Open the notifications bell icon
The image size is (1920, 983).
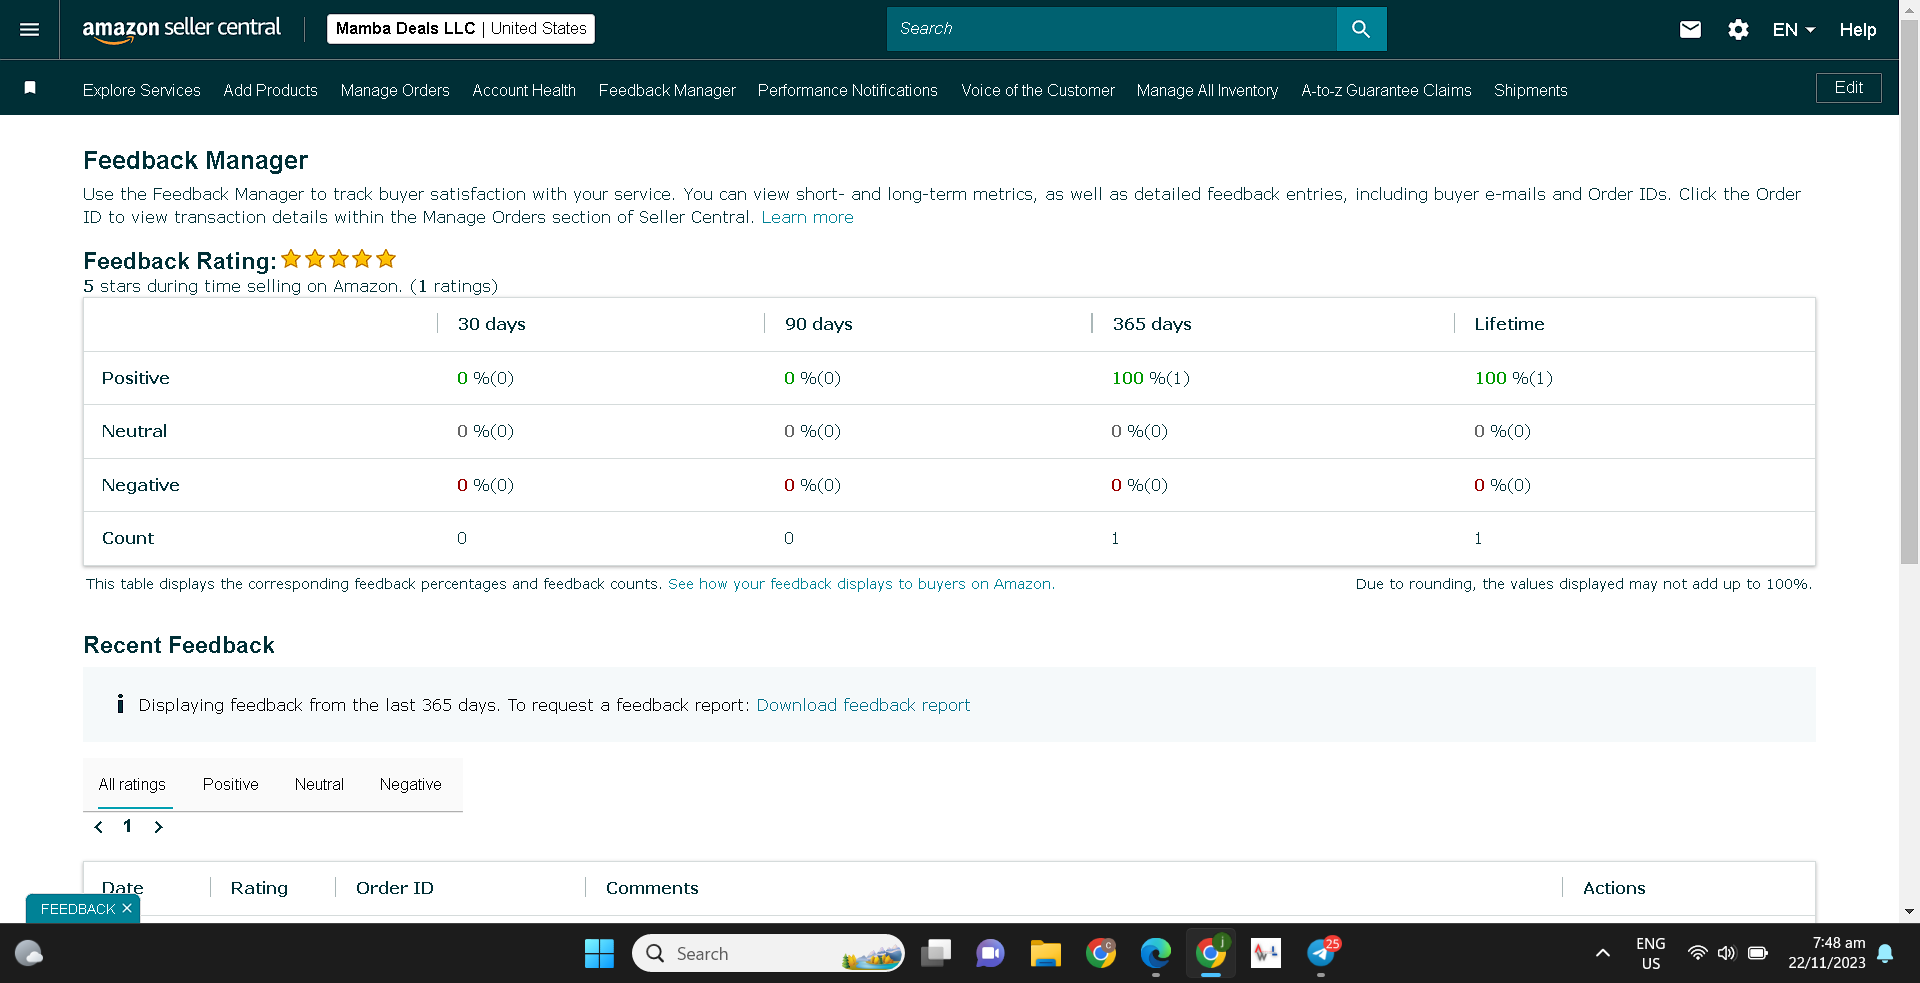tap(1885, 953)
